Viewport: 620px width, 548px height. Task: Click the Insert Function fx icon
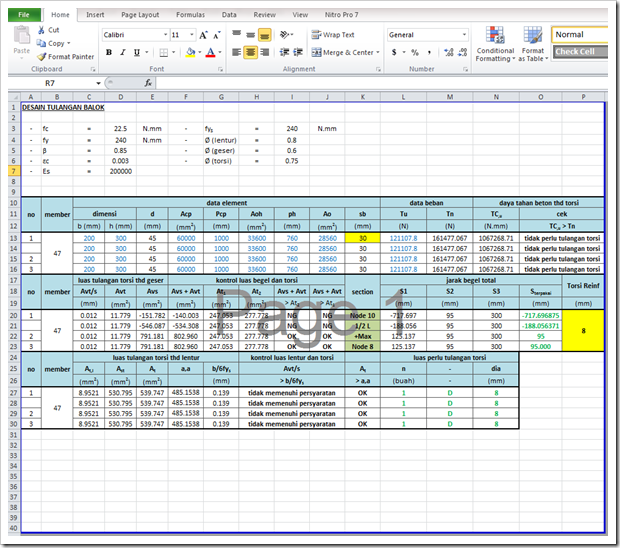click(x=148, y=83)
